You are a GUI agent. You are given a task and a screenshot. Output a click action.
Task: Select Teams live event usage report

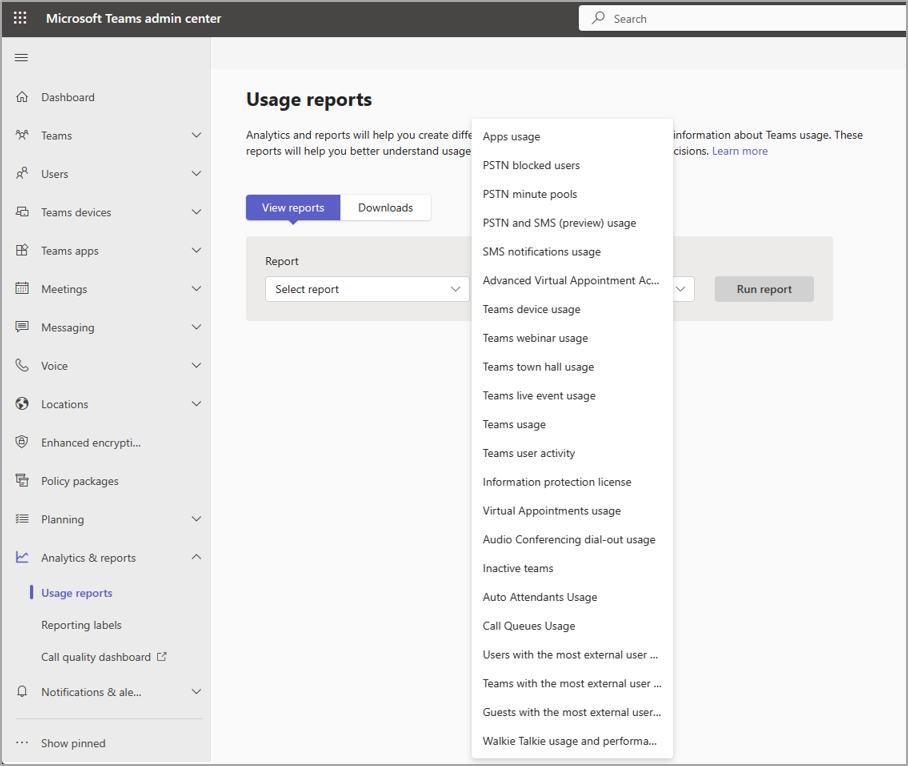[x=572, y=395]
